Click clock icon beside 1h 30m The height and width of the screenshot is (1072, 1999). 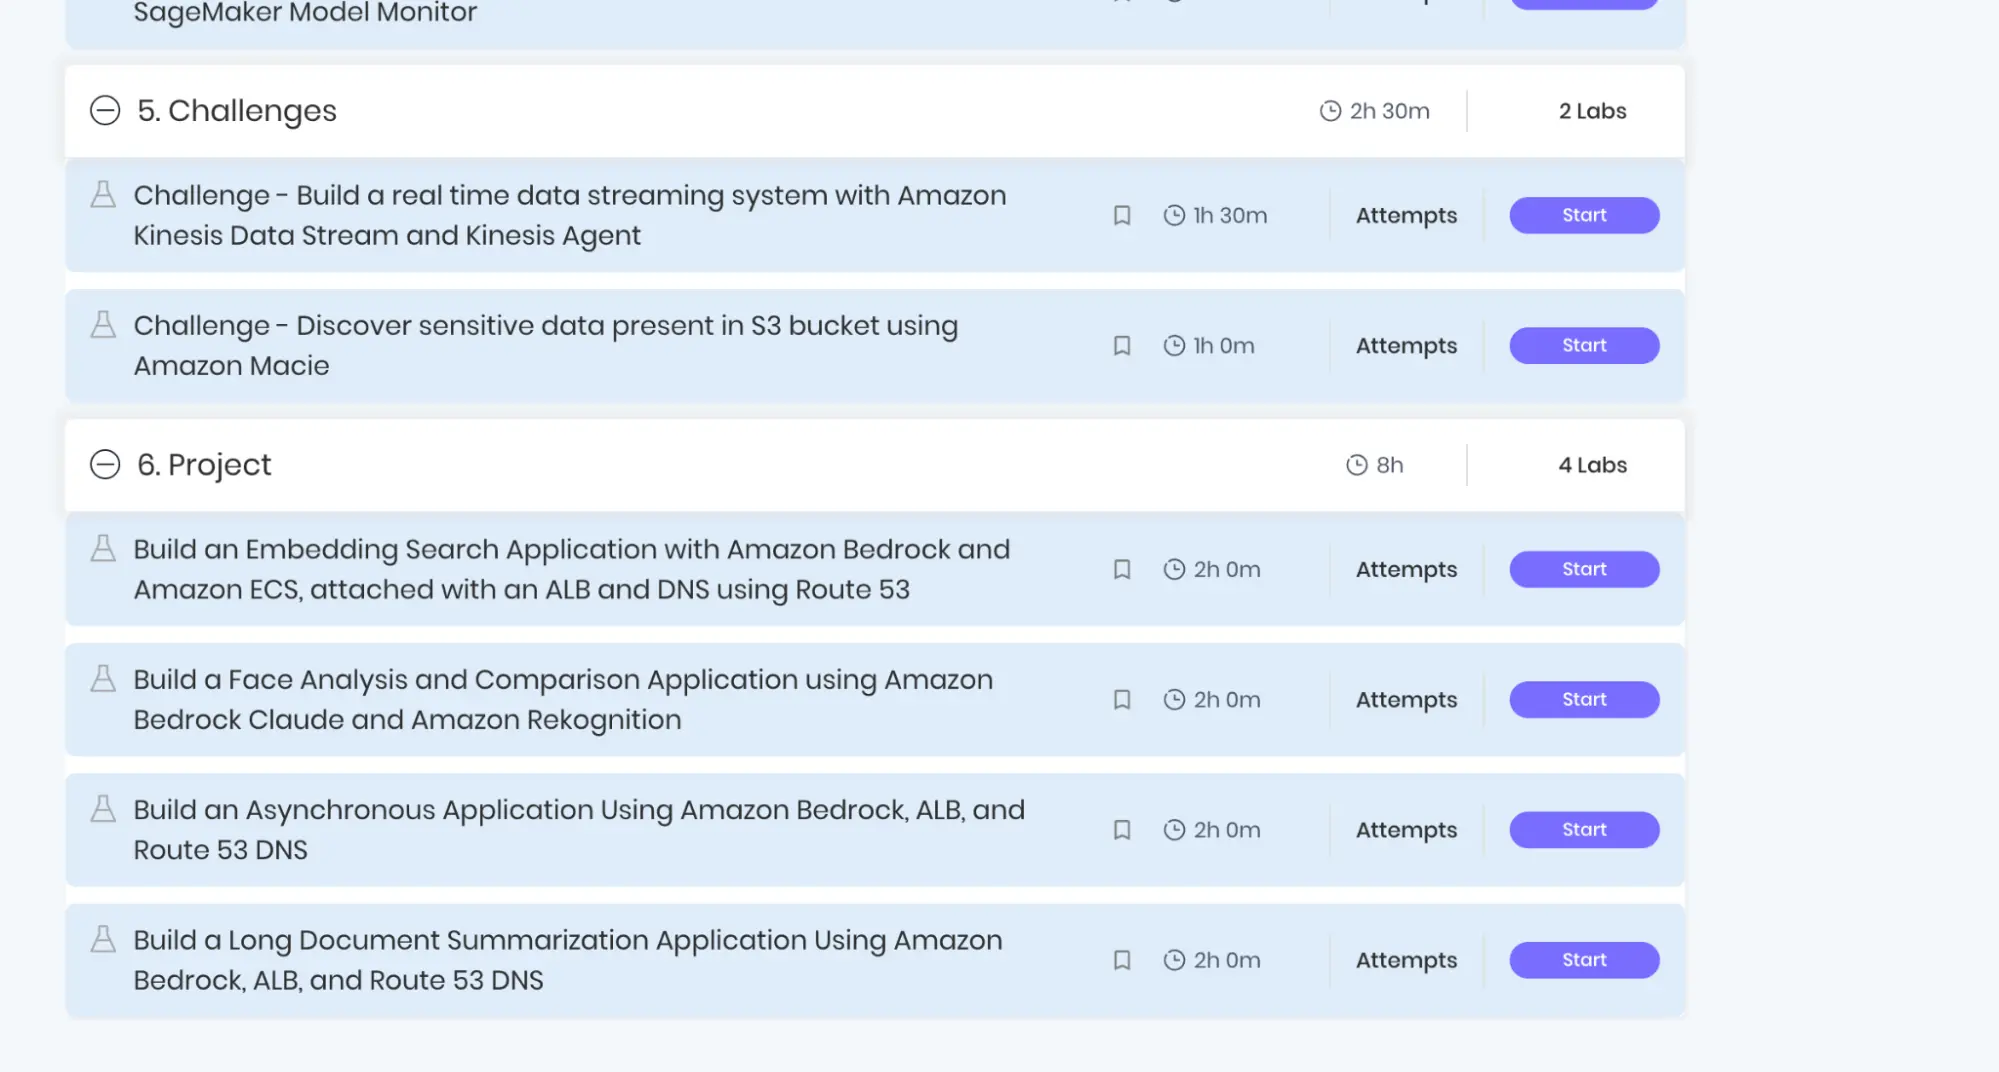[1174, 215]
